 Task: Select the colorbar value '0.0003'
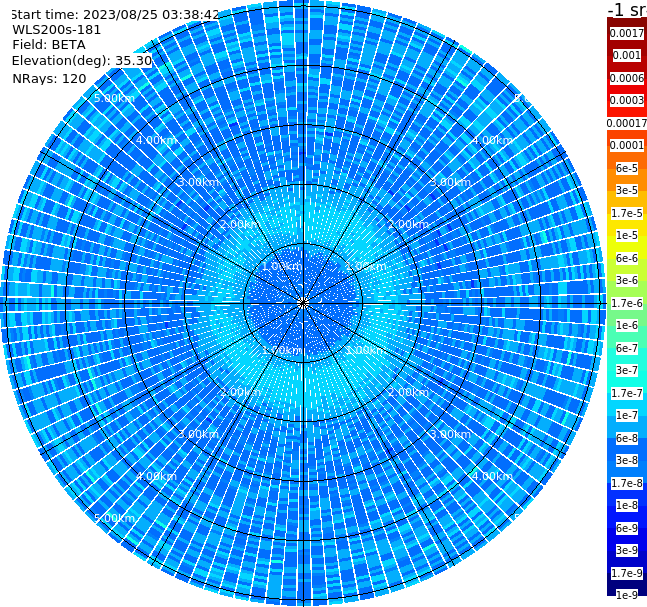point(627,100)
